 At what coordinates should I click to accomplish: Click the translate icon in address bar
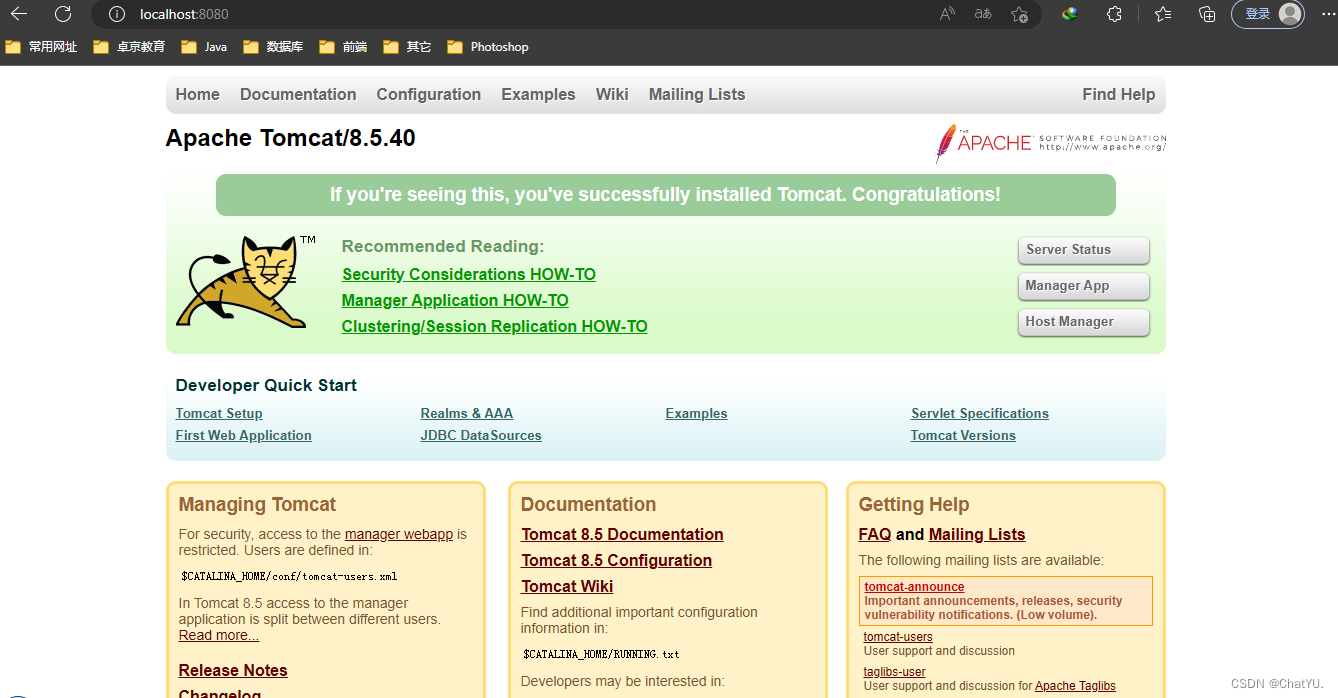click(983, 14)
